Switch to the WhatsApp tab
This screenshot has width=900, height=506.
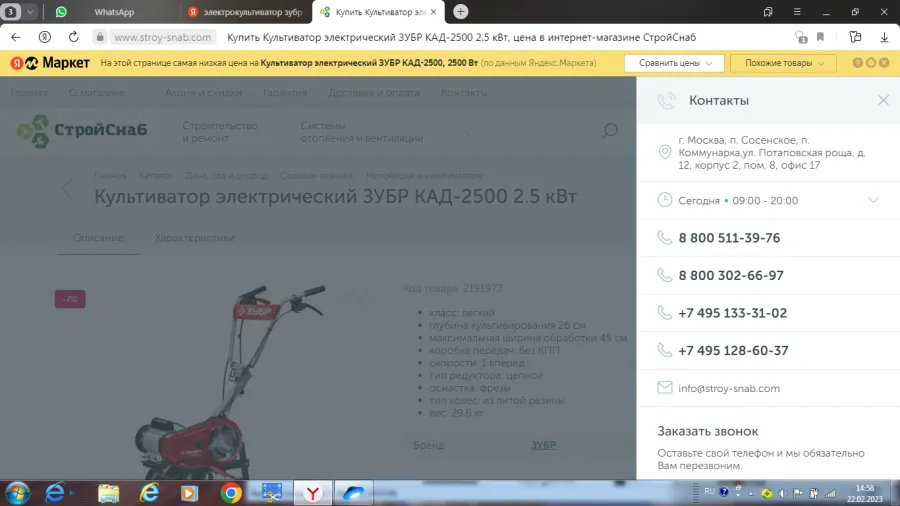pyautogui.click(x=114, y=12)
